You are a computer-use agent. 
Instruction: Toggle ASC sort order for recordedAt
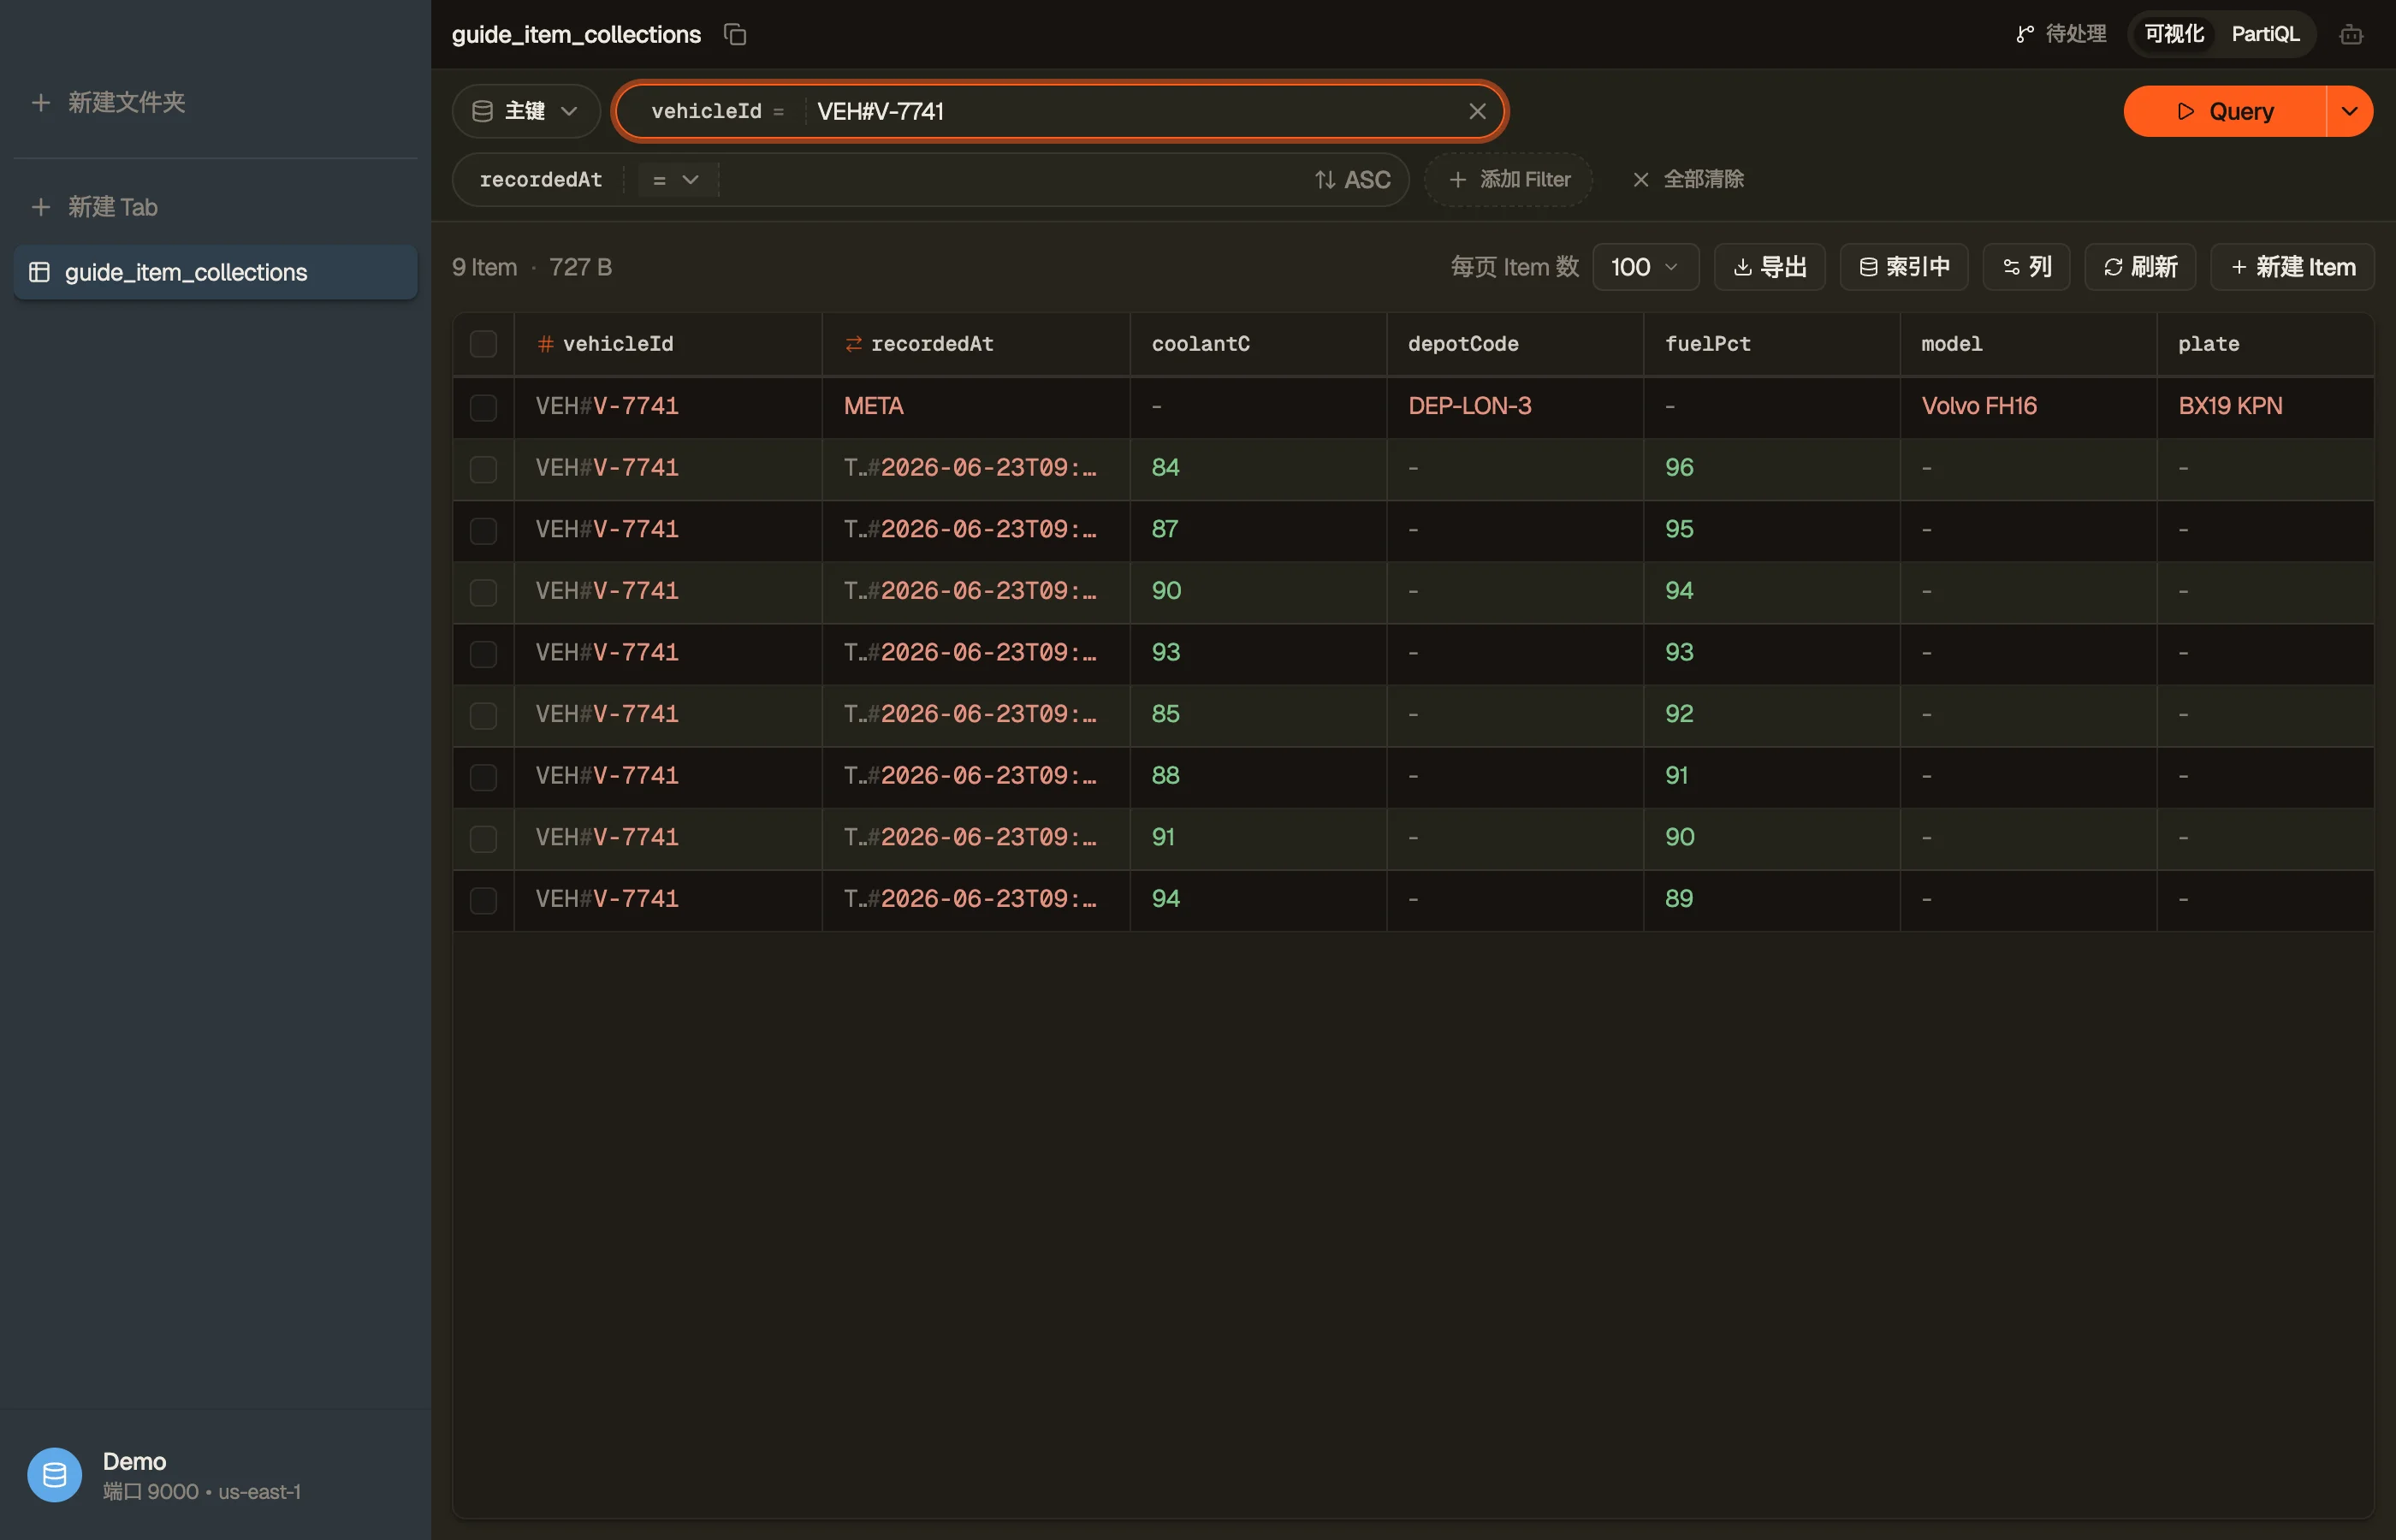(x=1352, y=180)
